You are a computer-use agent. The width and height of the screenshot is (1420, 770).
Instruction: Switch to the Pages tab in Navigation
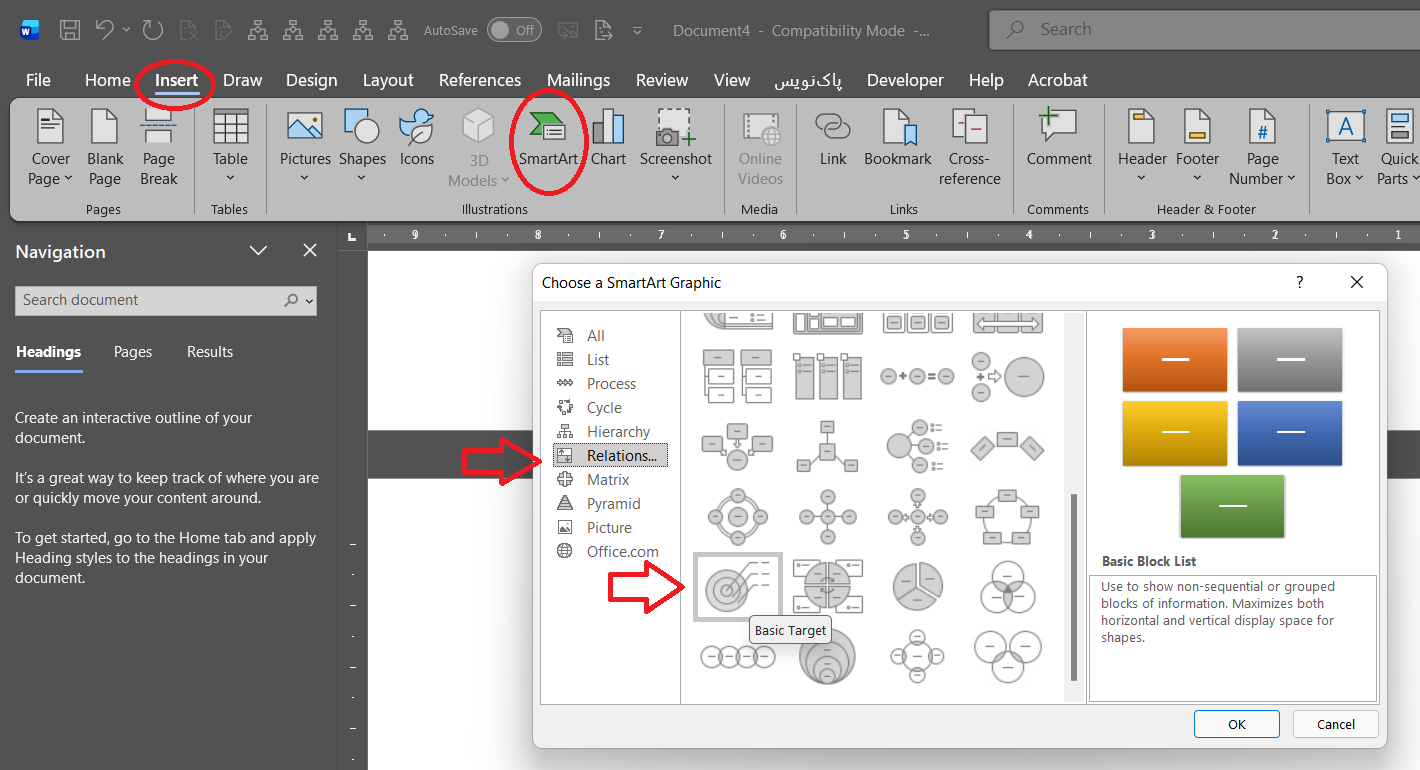132,351
